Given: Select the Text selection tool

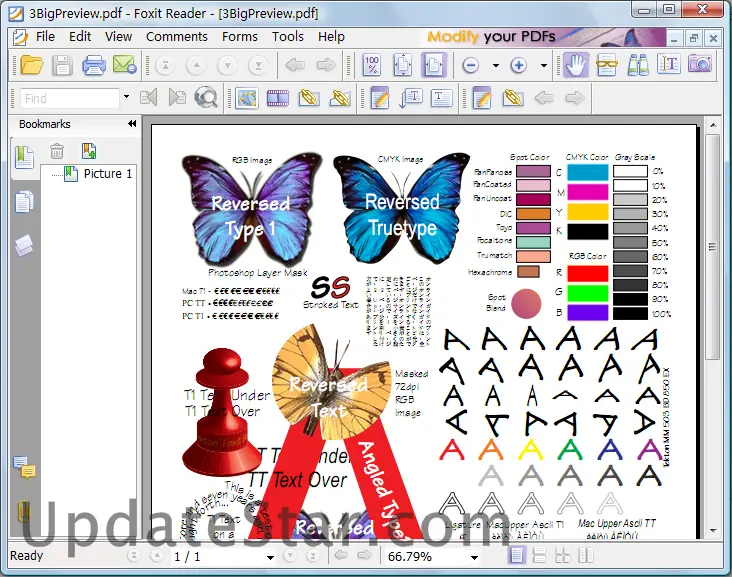Looking at the screenshot, I should click(x=669, y=65).
